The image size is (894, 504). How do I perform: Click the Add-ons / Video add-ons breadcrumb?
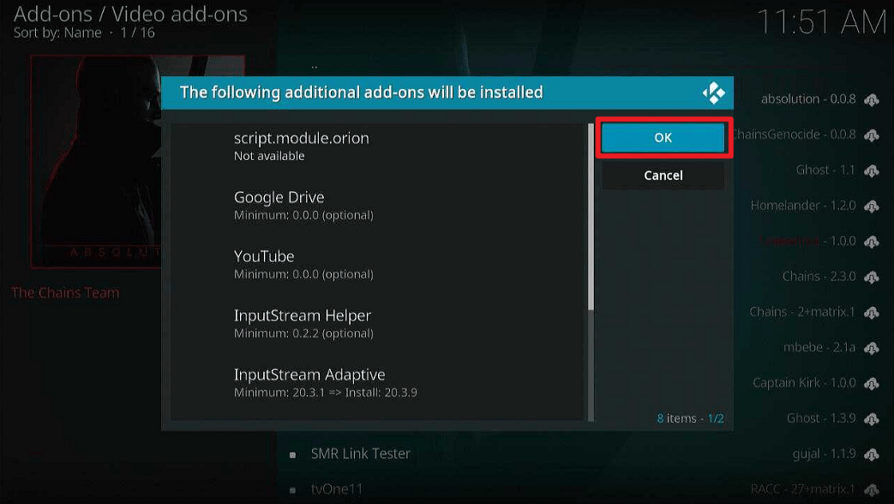click(131, 14)
